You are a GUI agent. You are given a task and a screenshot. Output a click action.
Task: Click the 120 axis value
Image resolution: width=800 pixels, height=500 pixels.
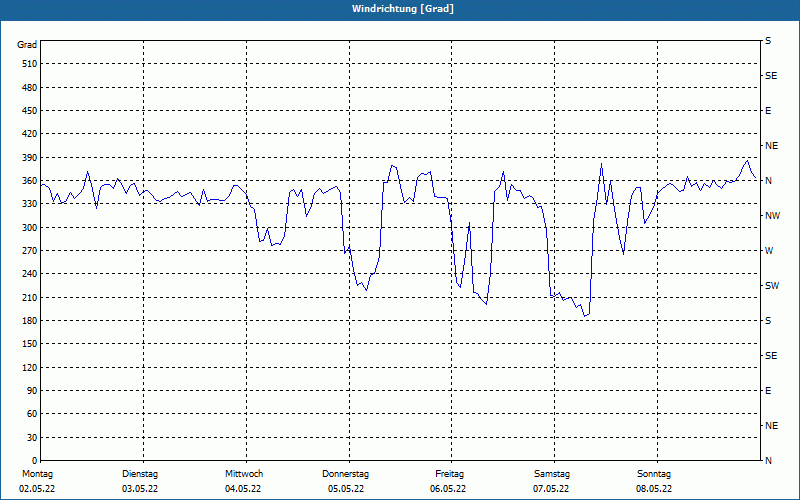30,367
